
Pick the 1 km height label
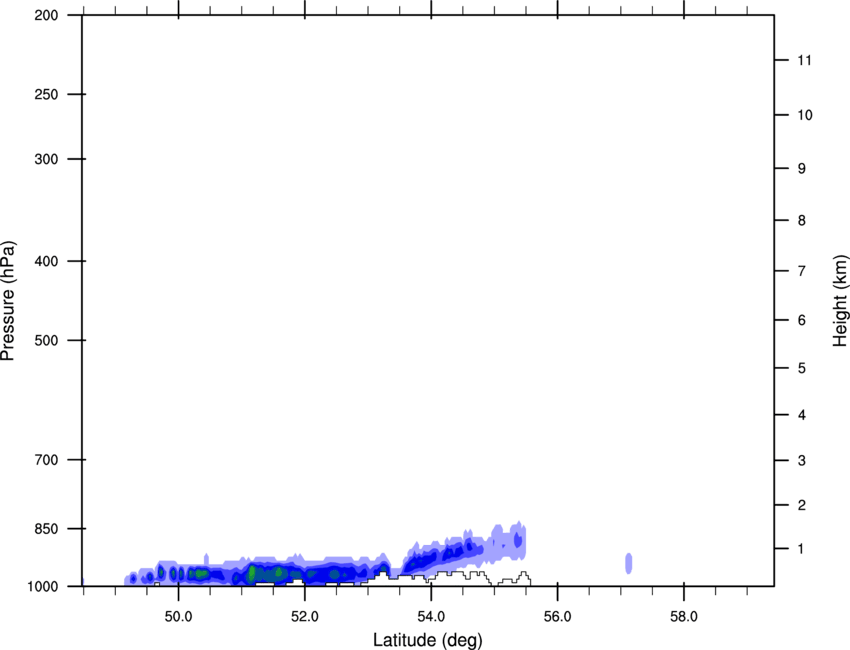[801, 549]
